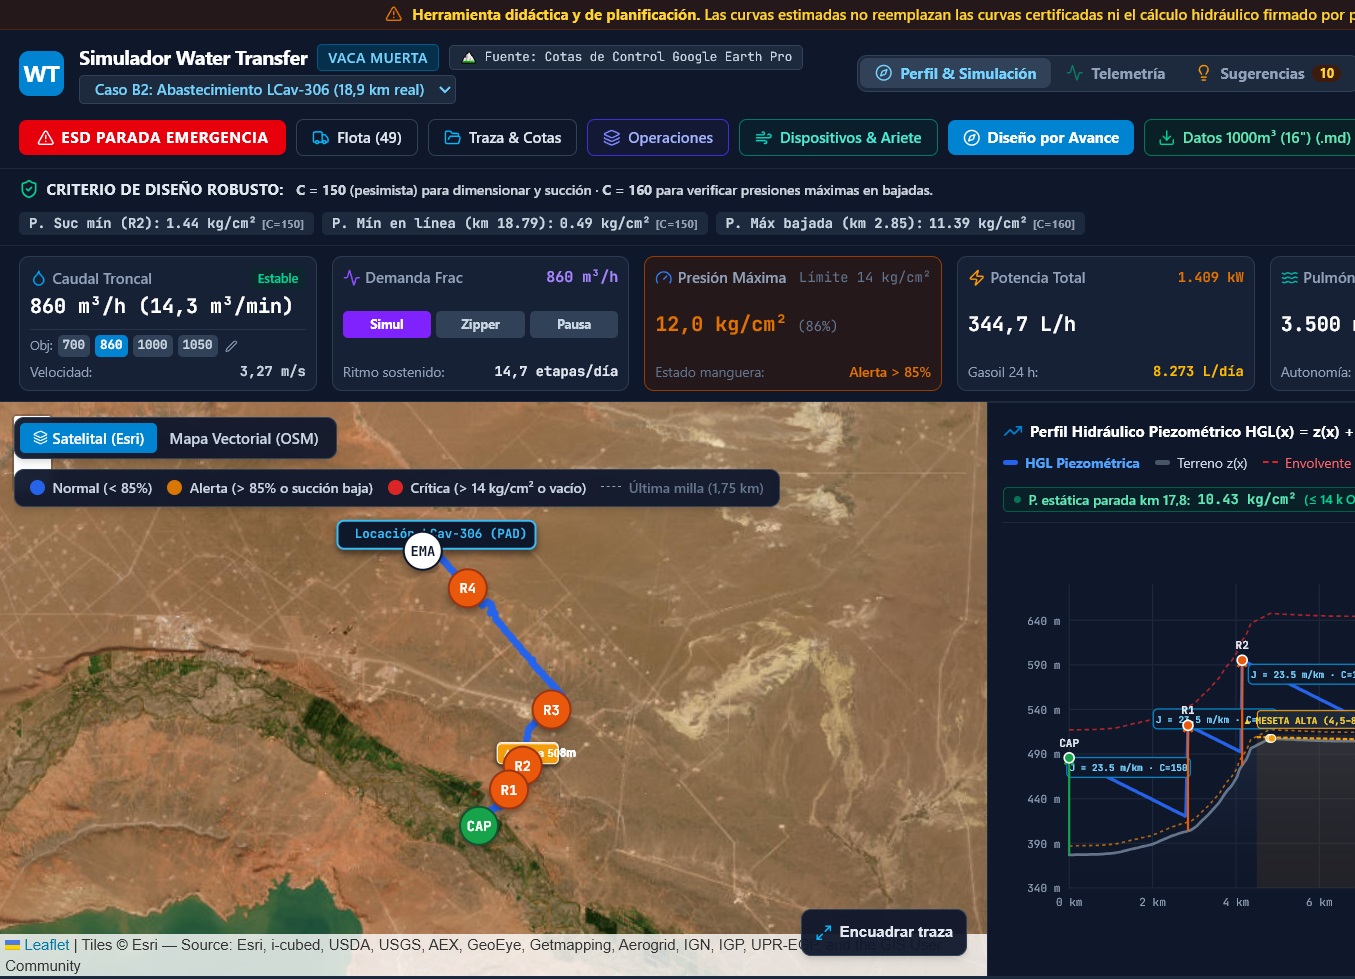Click the WT app logo
The image size is (1355, 979).
(x=42, y=74)
